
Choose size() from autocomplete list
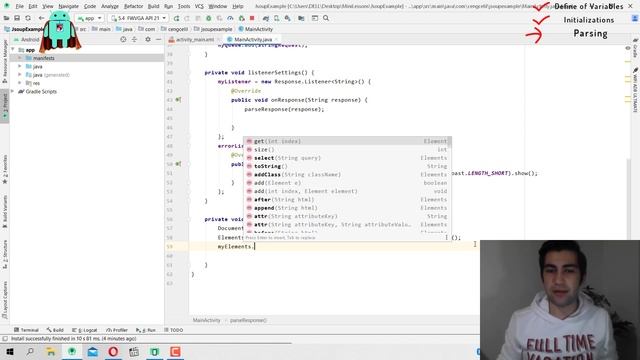(x=347, y=150)
